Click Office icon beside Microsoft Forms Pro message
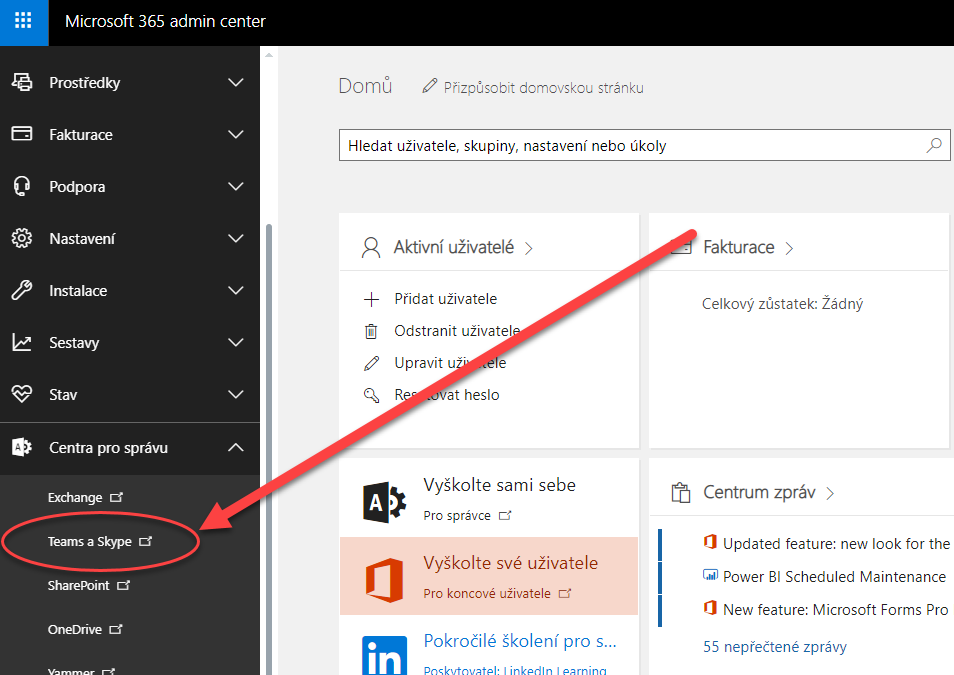The height and width of the screenshot is (675, 954). point(710,607)
